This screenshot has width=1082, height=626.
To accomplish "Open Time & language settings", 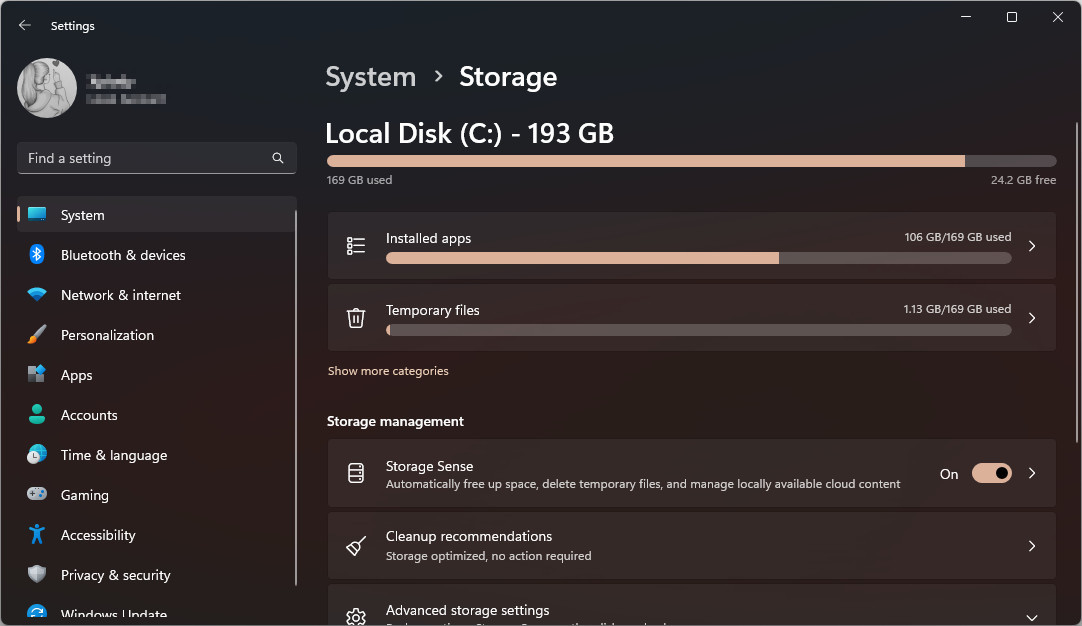I will (113, 455).
